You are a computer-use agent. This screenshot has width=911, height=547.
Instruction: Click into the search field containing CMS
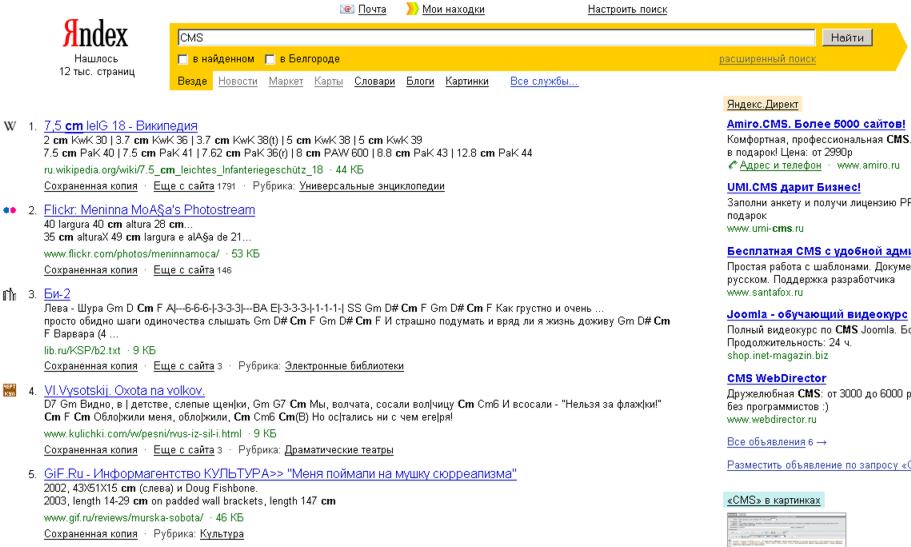pos(495,38)
